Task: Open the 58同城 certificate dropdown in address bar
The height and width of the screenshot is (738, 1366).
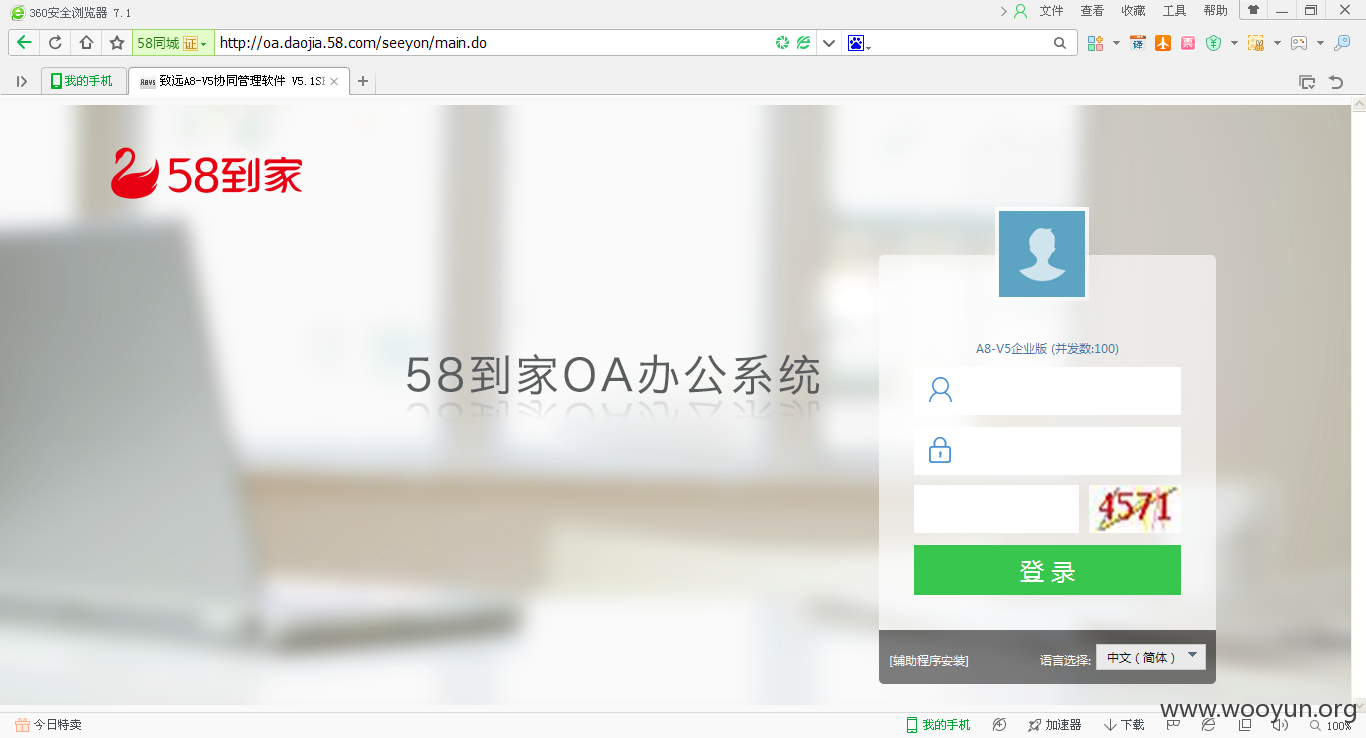Action: (x=173, y=43)
